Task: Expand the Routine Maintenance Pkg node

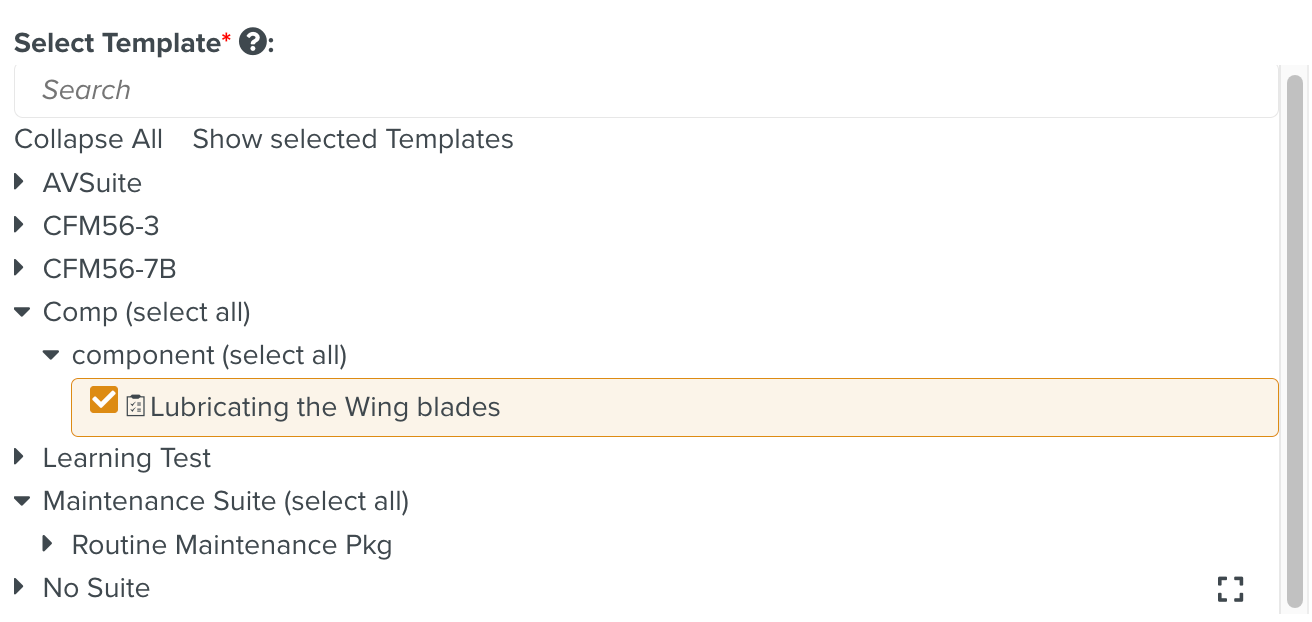Action: click(x=49, y=543)
